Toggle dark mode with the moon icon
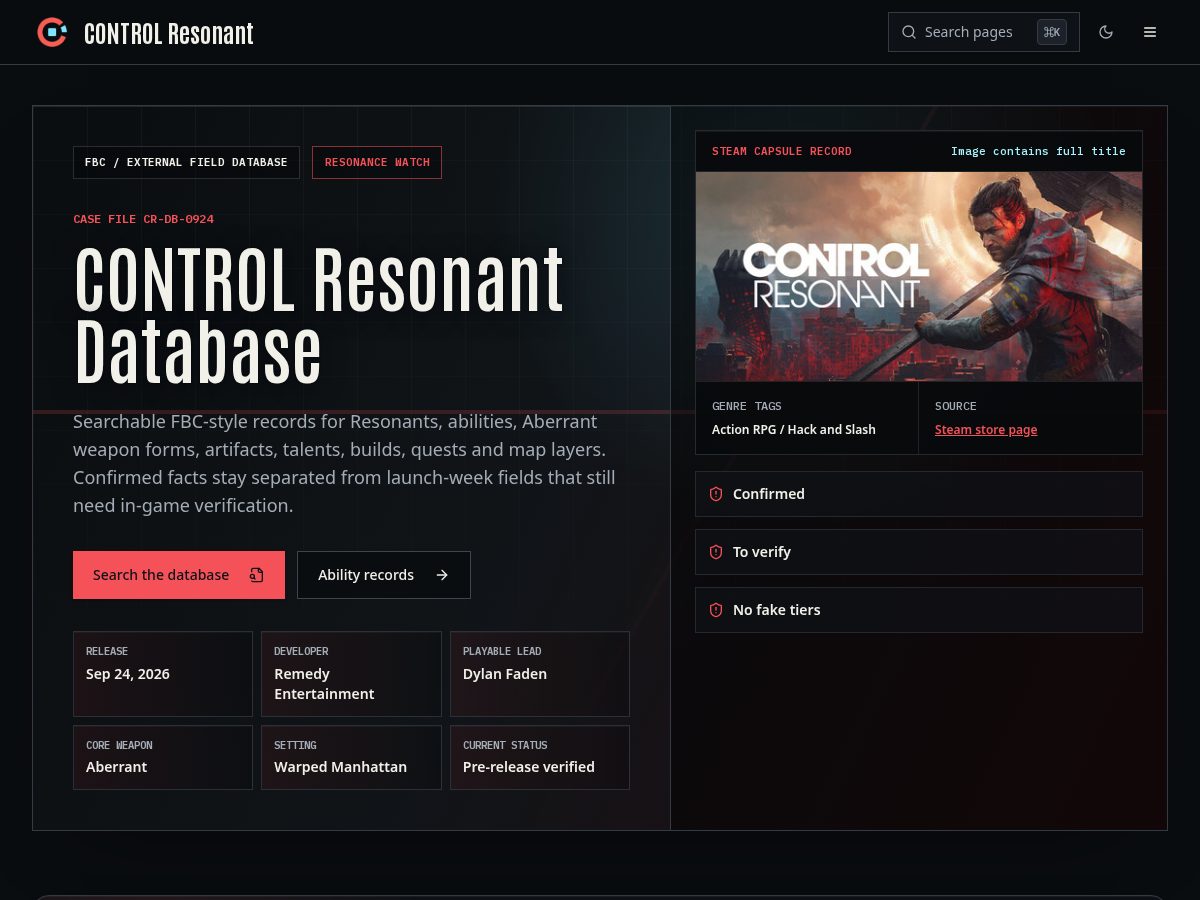Image resolution: width=1200 pixels, height=900 pixels. pos(1106,32)
